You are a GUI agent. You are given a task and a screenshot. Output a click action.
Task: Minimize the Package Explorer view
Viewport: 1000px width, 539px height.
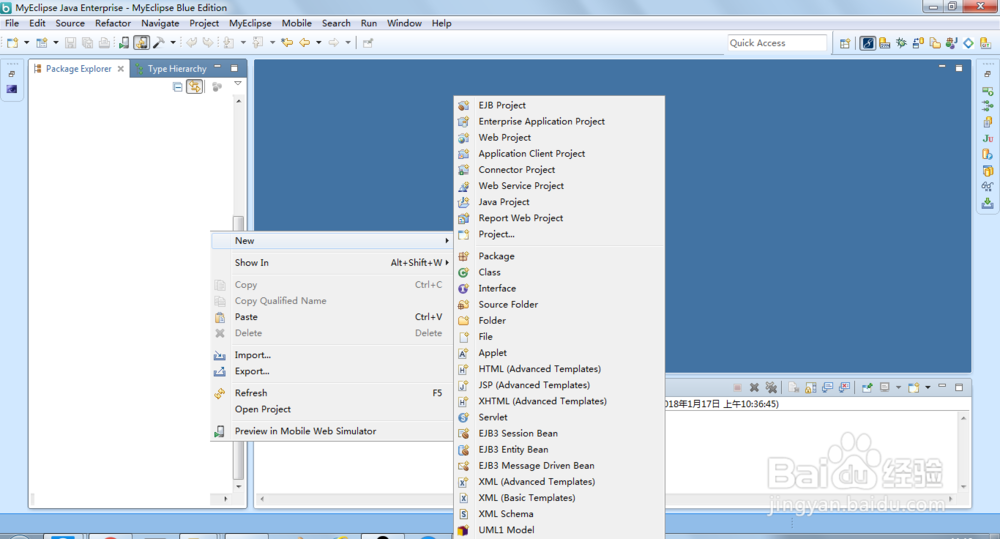[217, 67]
